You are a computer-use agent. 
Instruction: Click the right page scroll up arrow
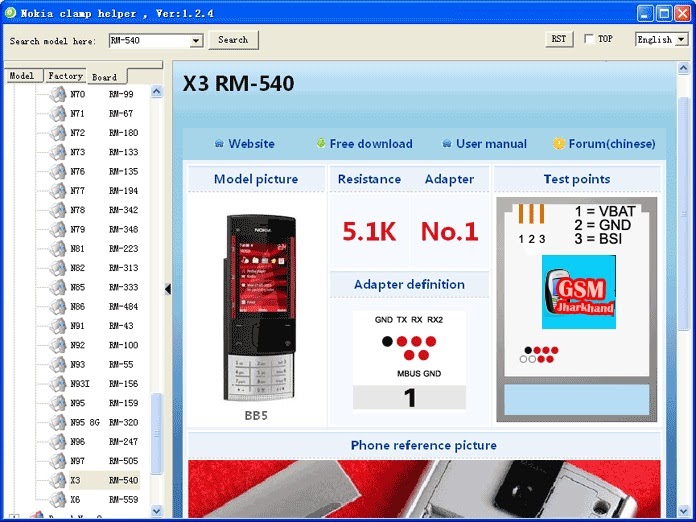click(684, 68)
